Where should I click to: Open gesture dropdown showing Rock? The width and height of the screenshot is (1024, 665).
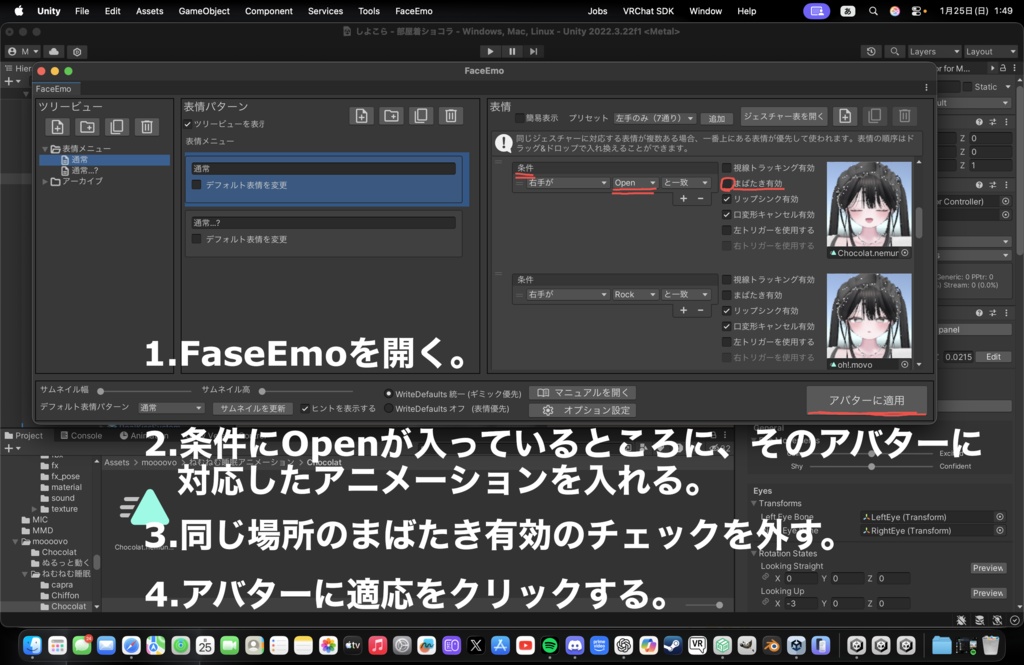point(635,295)
